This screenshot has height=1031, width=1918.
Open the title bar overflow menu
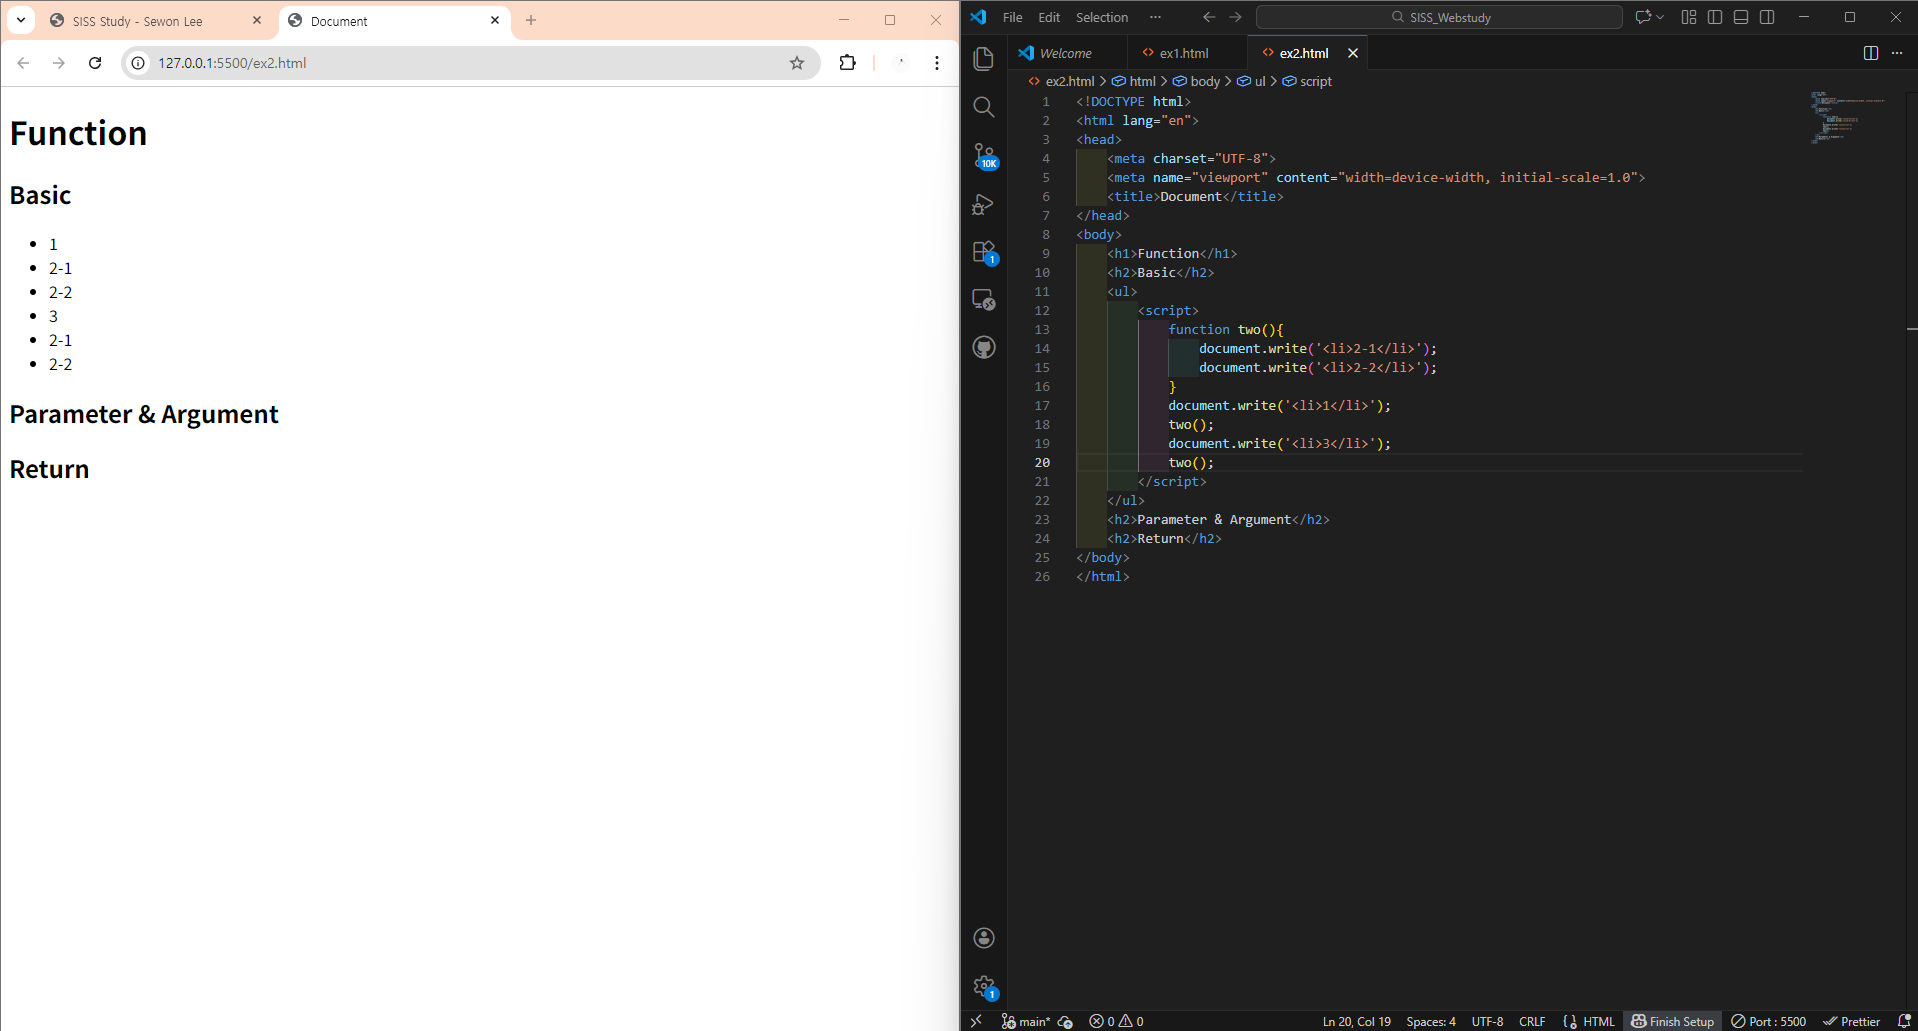coord(1155,17)
